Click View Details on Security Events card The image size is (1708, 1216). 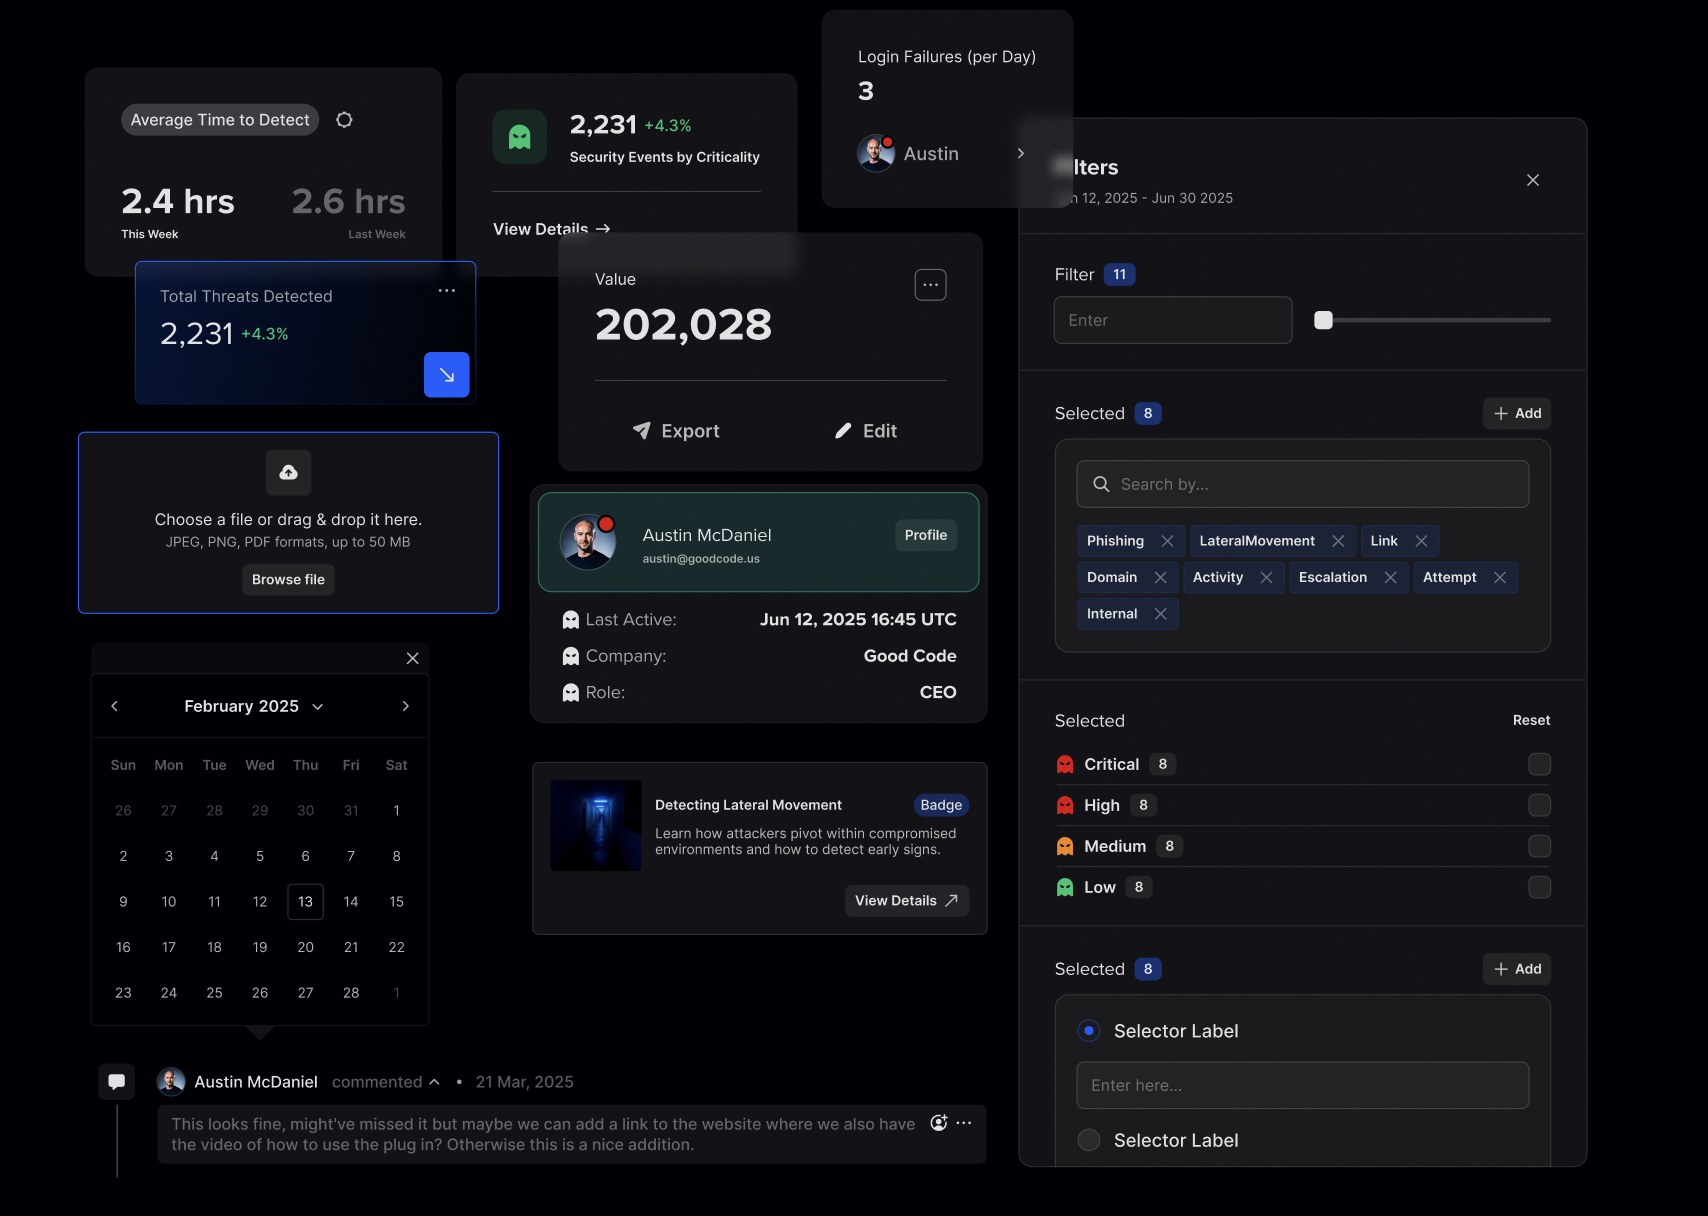pyautogui.click(x=551, y=229)
